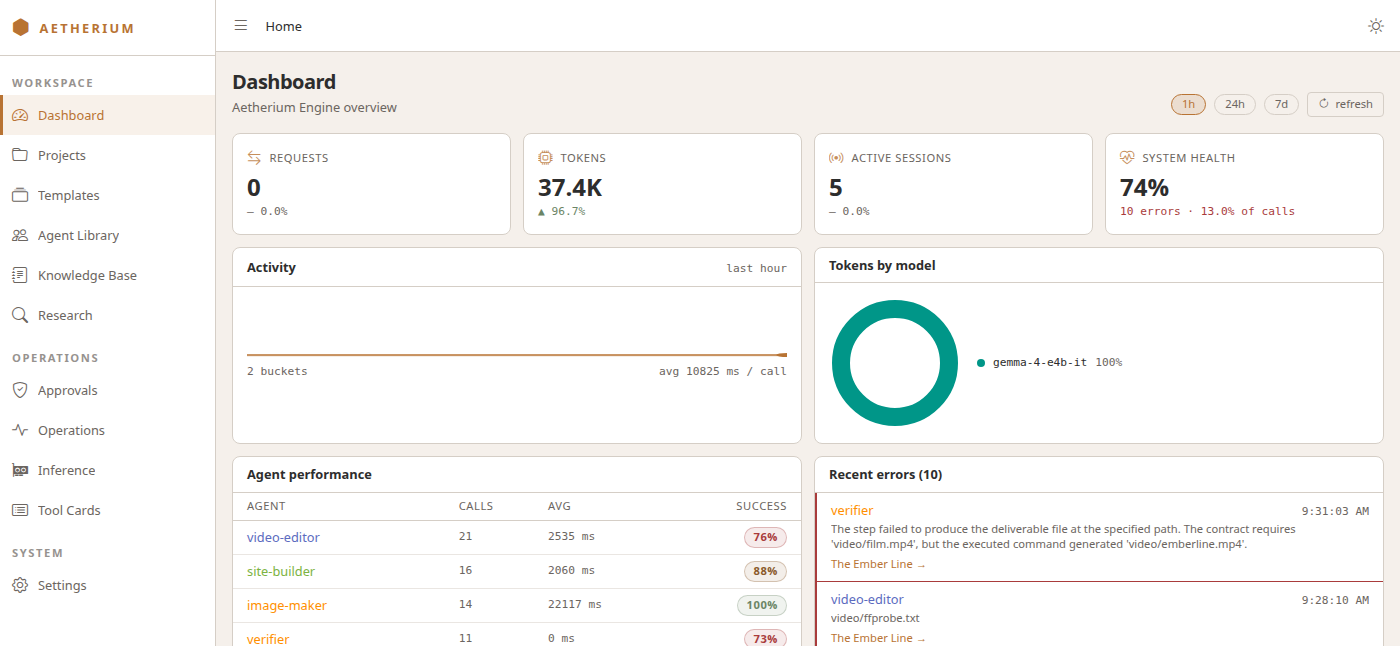
Task: Click the refresh button
Action: (x=1345, y=104)
